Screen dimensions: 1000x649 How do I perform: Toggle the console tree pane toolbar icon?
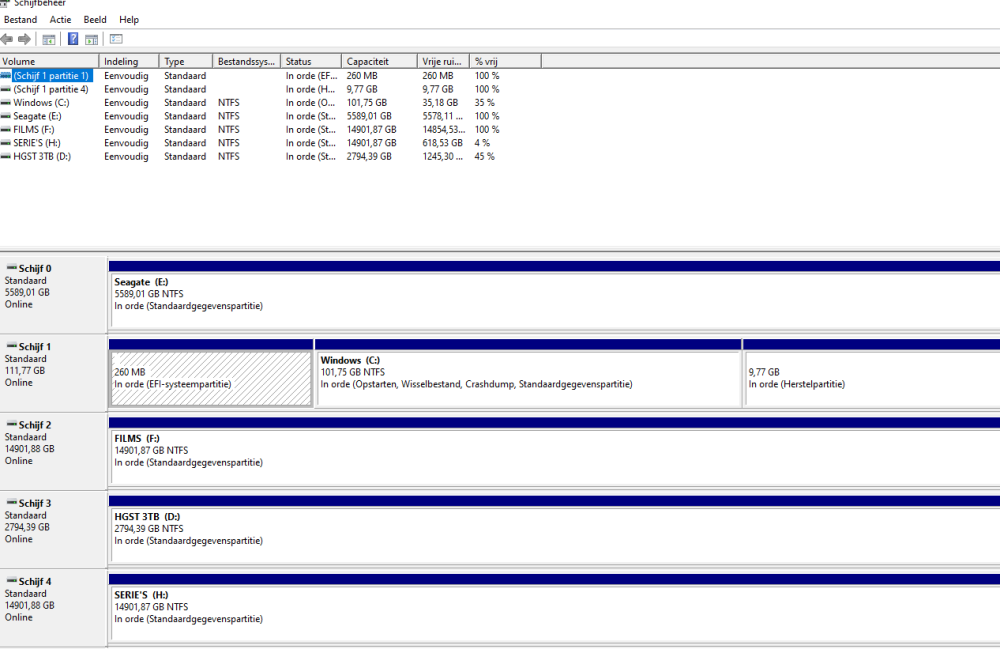pyautogui.click(x=48, y=39)
